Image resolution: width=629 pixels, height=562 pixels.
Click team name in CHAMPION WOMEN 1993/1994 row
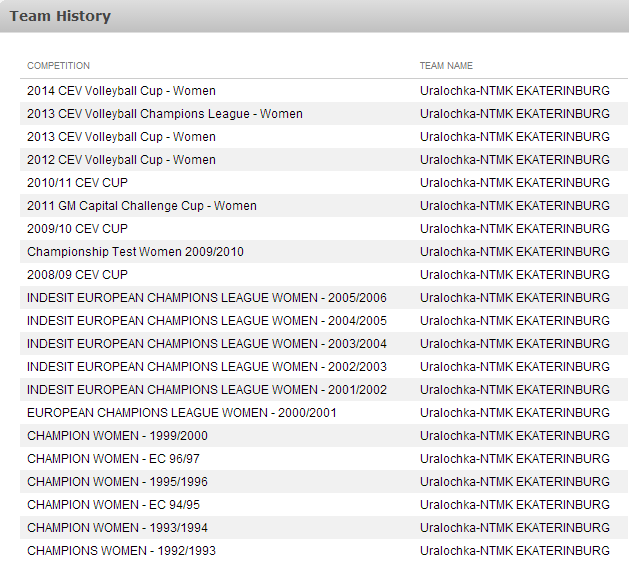click(x=515, y=528)
